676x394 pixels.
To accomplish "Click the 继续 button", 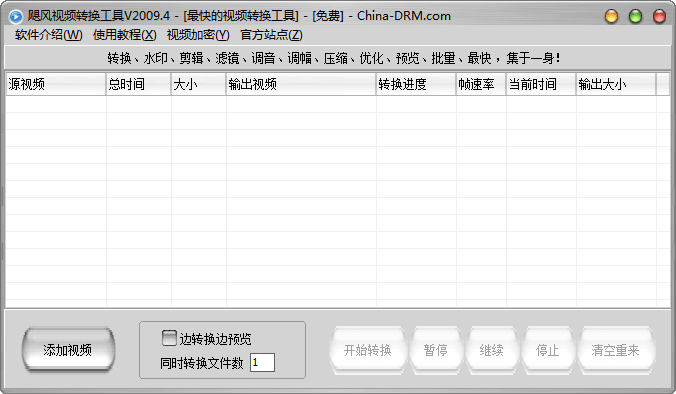I will point(491,350).
